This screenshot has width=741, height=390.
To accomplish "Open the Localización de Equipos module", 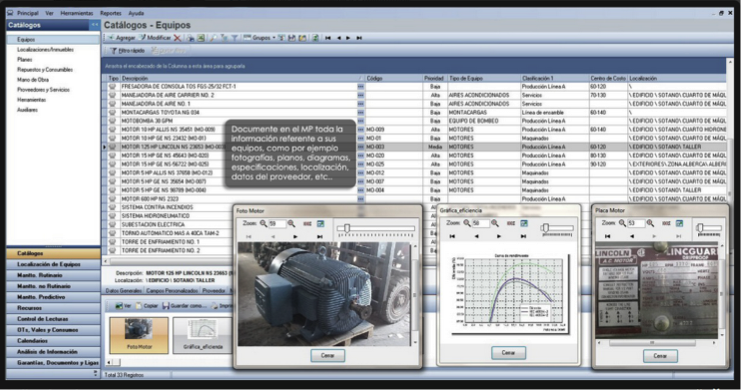I will click(53, 264).
